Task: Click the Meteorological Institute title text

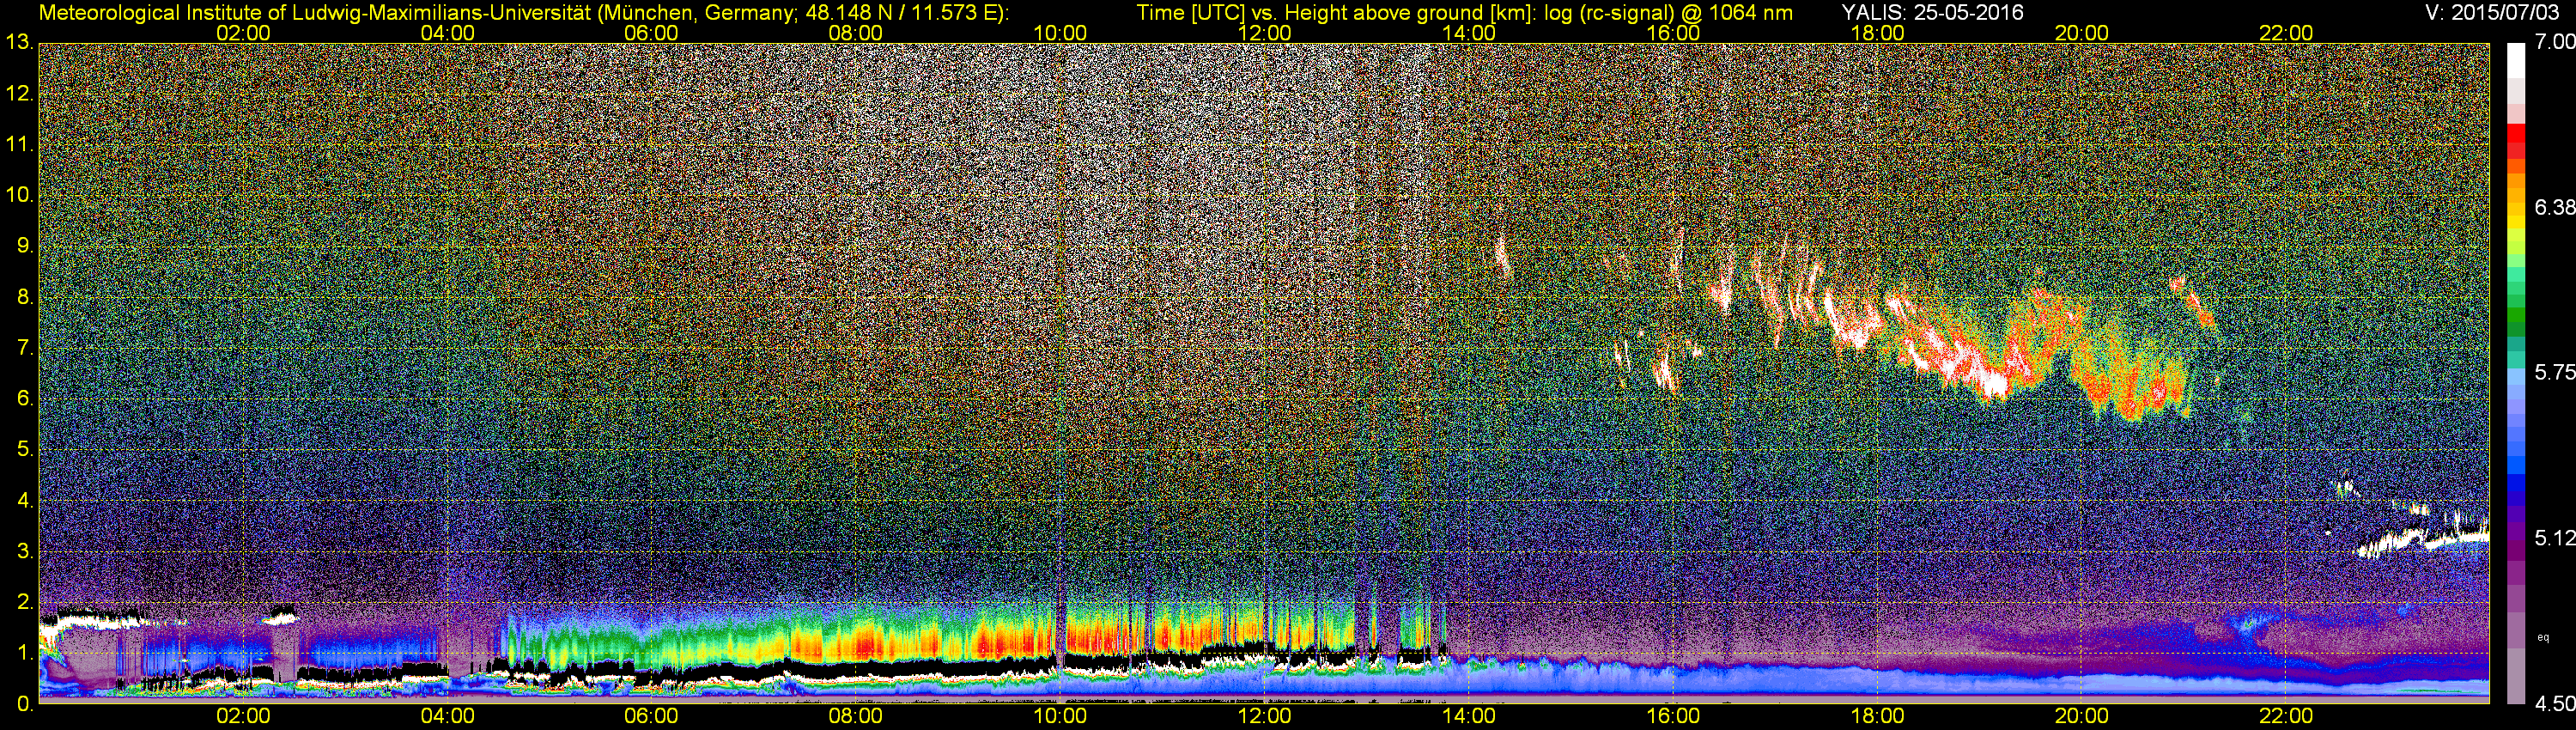Action: tap(523, 13)
